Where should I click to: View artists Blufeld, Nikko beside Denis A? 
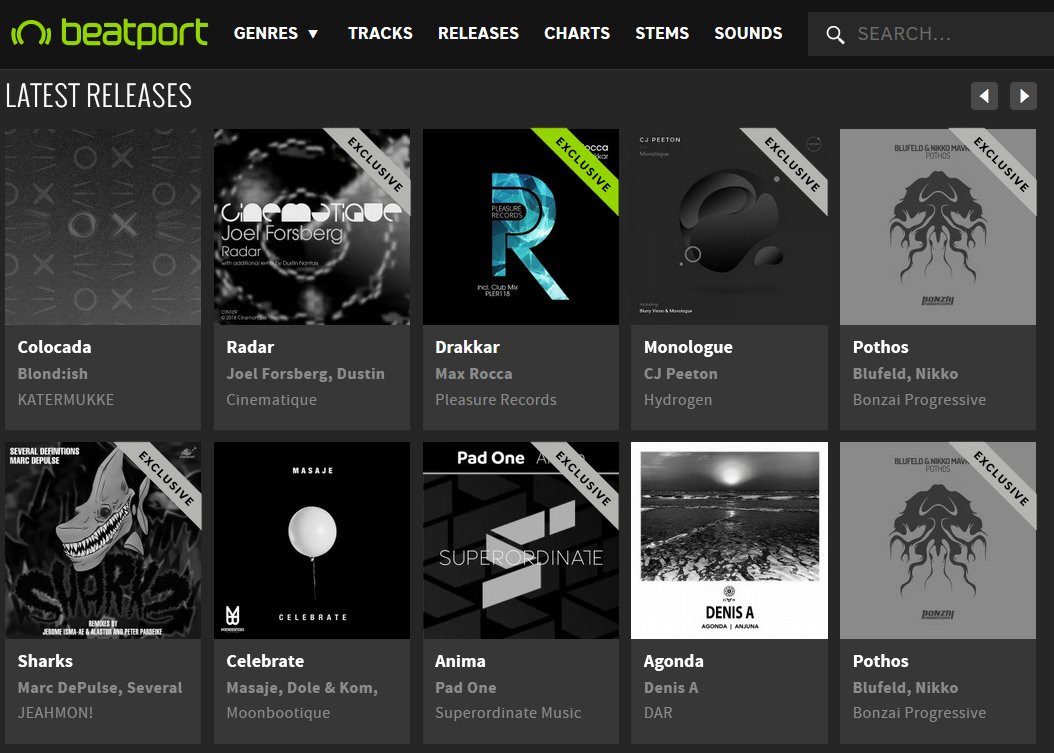coord(905,688)
